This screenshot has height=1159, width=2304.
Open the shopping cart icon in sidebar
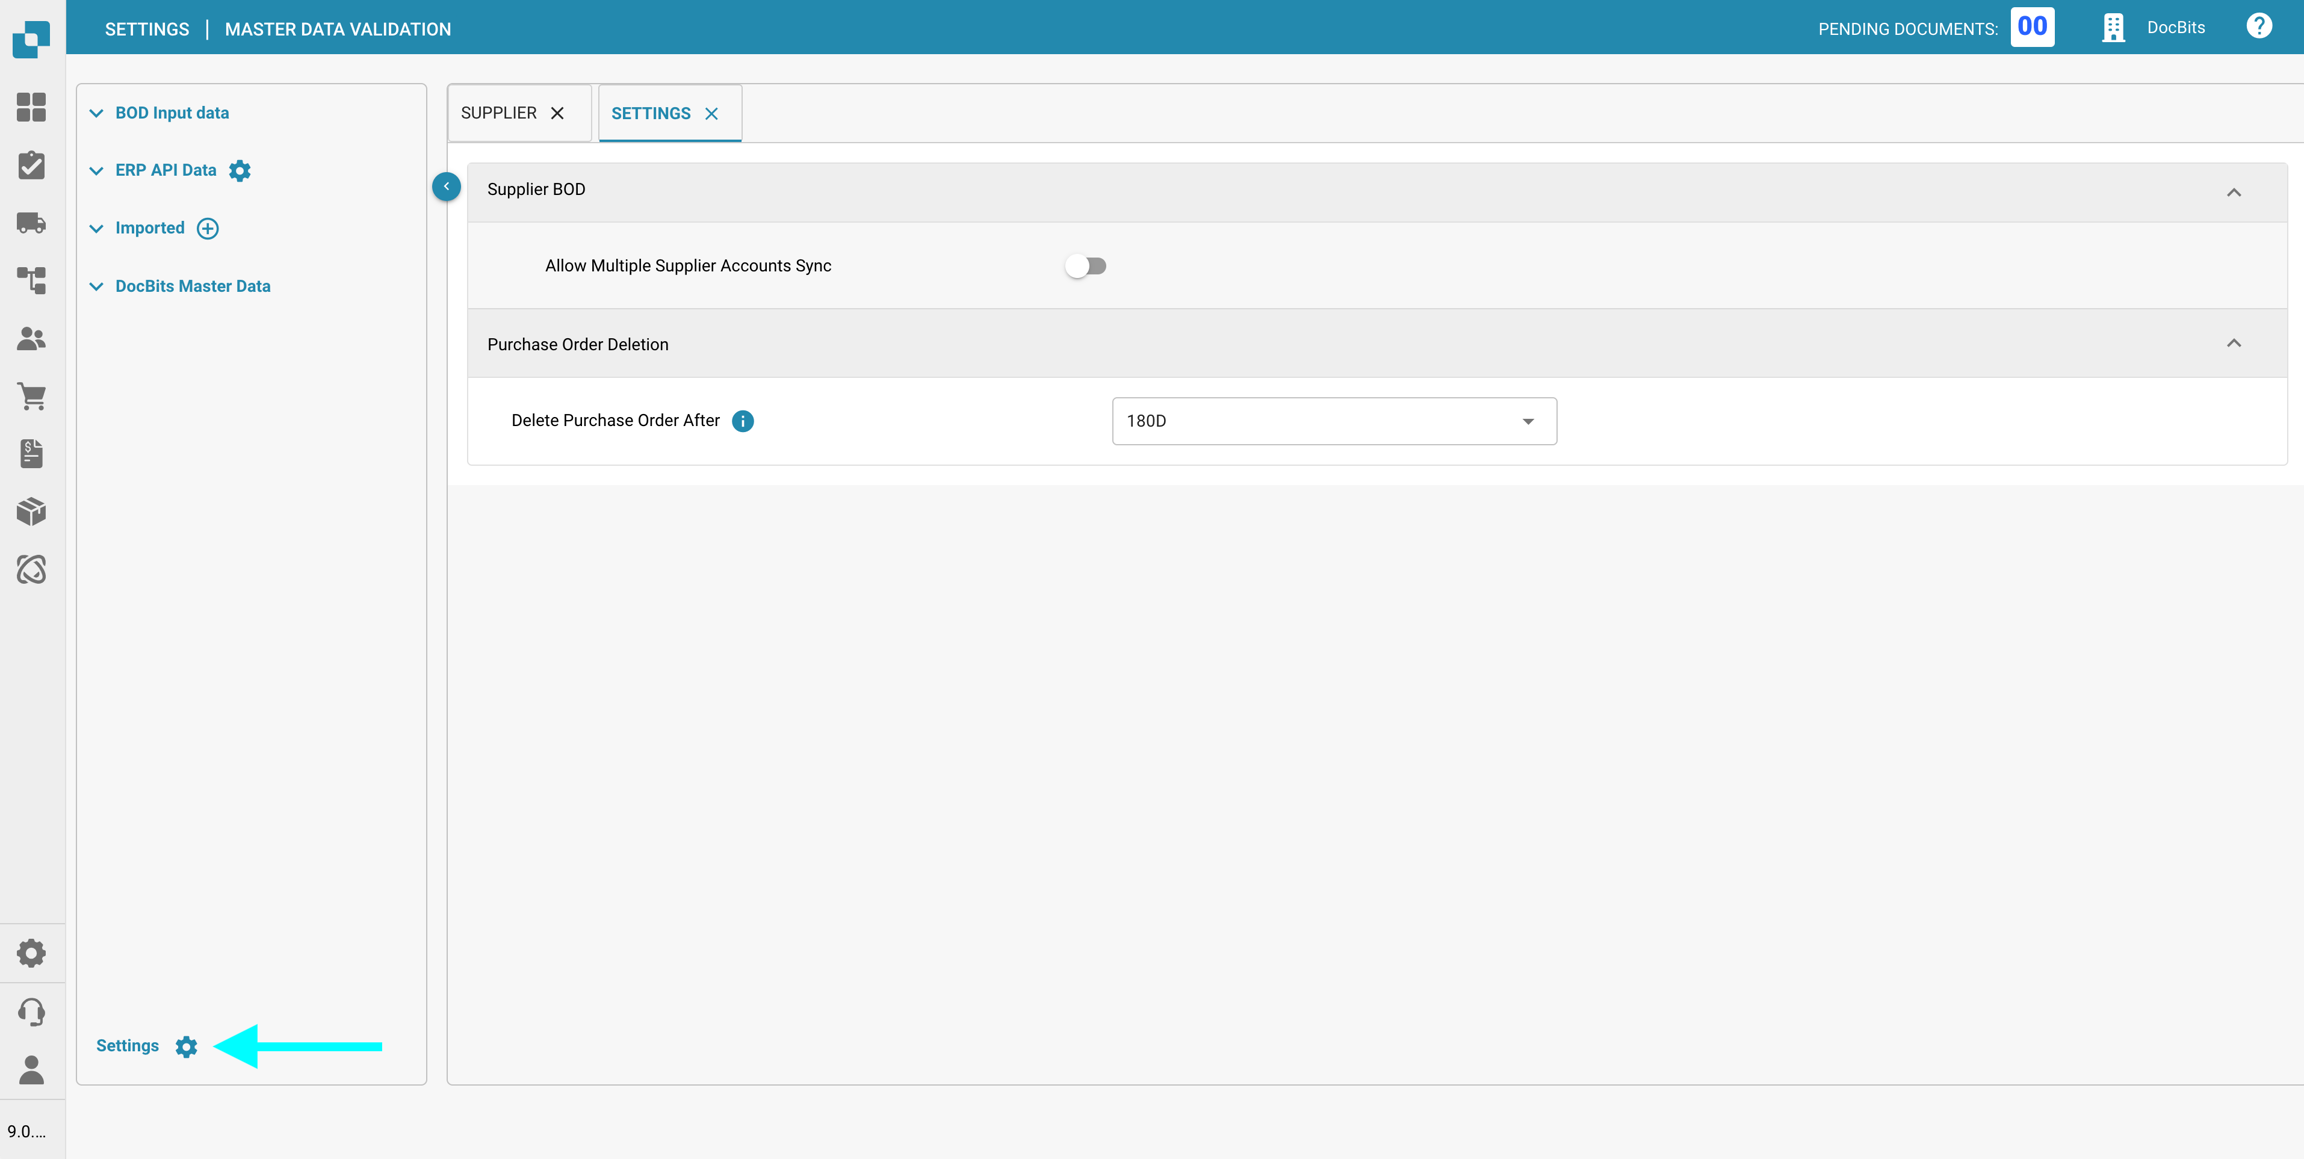click(x=31, y=396)
